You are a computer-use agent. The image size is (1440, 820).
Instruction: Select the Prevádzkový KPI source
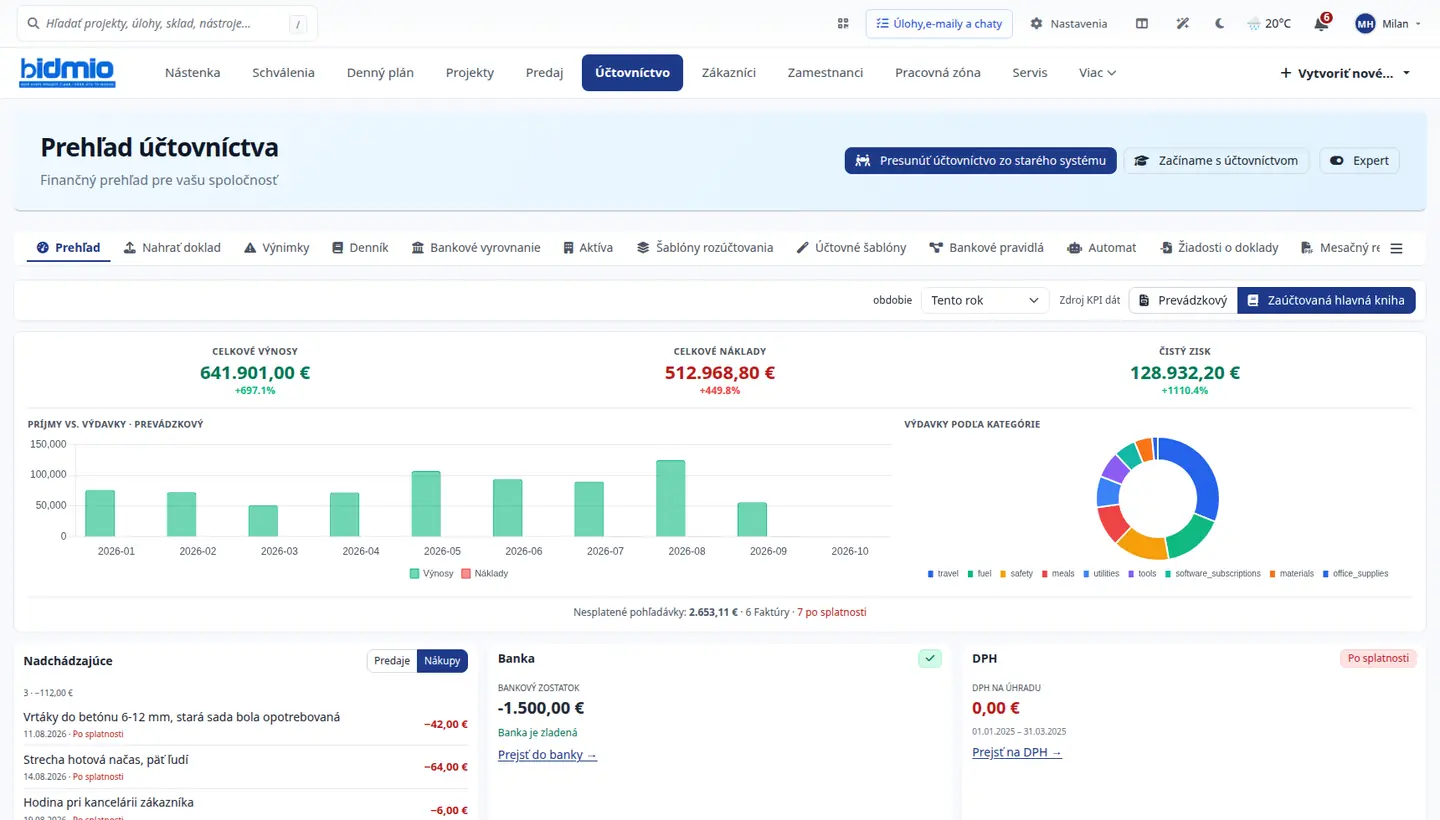click(x=1183, y=300)
